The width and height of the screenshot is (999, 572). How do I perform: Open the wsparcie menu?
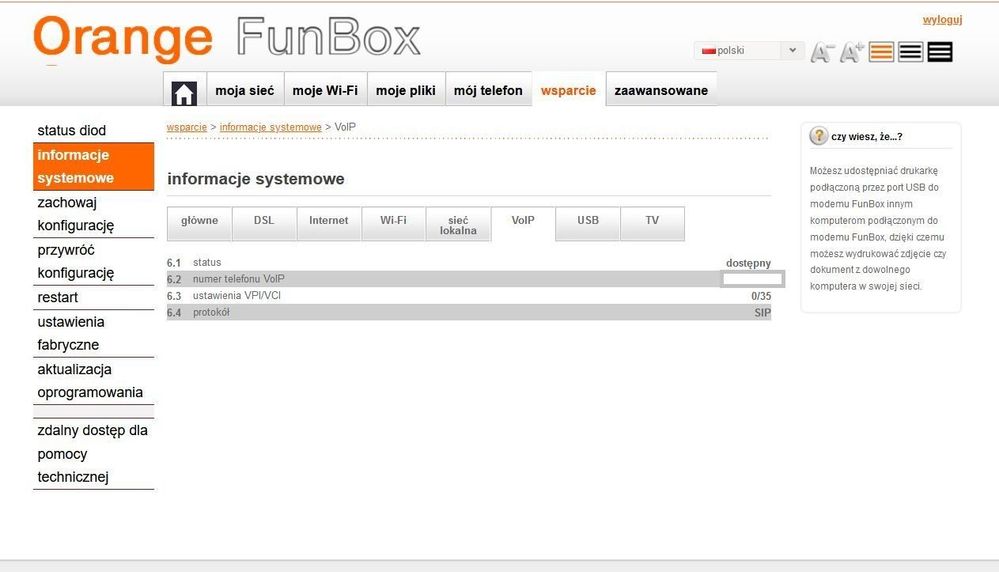coord(568,90)
